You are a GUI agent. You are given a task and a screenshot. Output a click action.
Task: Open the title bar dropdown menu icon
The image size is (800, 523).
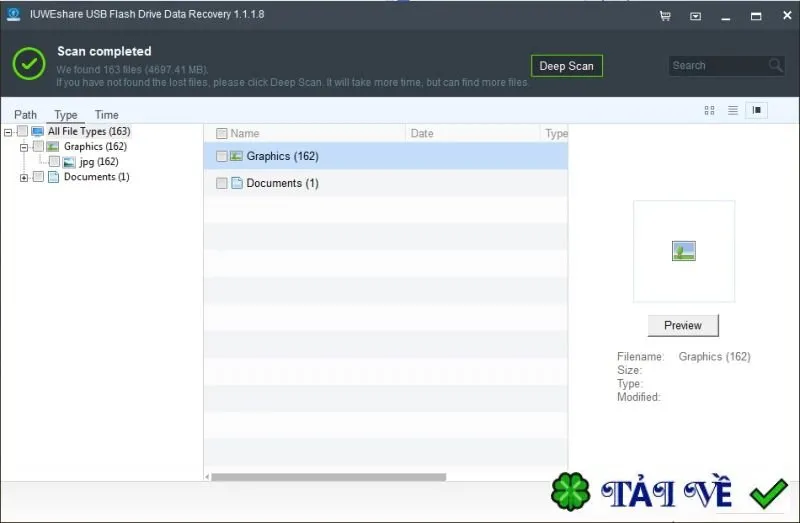(x=695, y=16)
